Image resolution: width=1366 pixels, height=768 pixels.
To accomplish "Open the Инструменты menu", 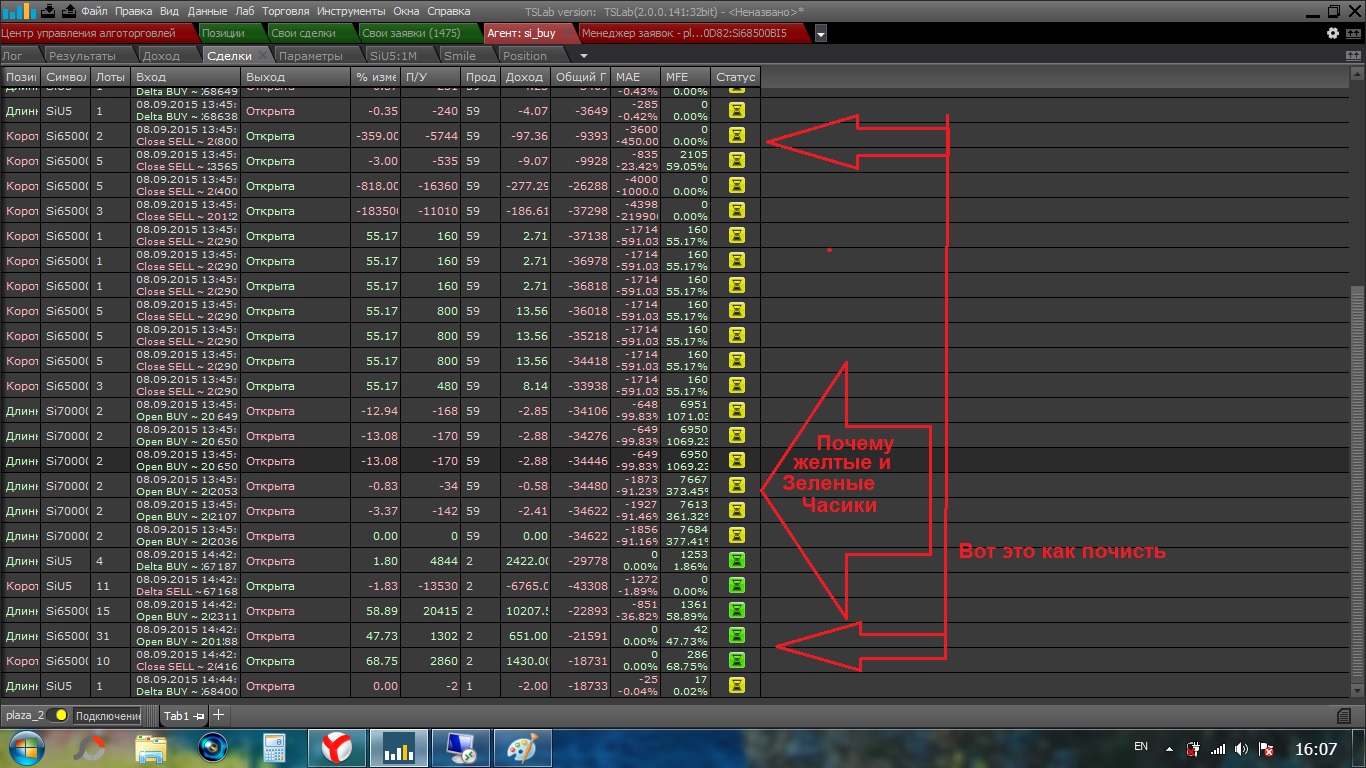I will pyautogui.click(x=352, y=11).
